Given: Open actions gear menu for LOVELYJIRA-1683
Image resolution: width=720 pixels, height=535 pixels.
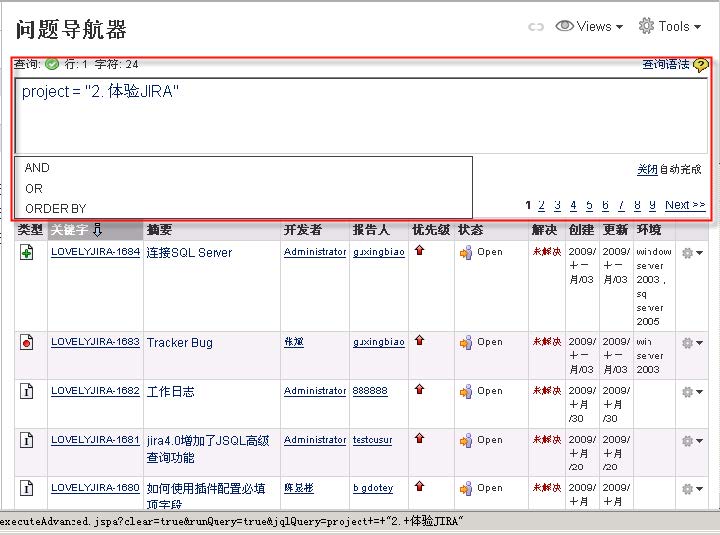Looking at the screenshot, I should [x=692, y=343].
